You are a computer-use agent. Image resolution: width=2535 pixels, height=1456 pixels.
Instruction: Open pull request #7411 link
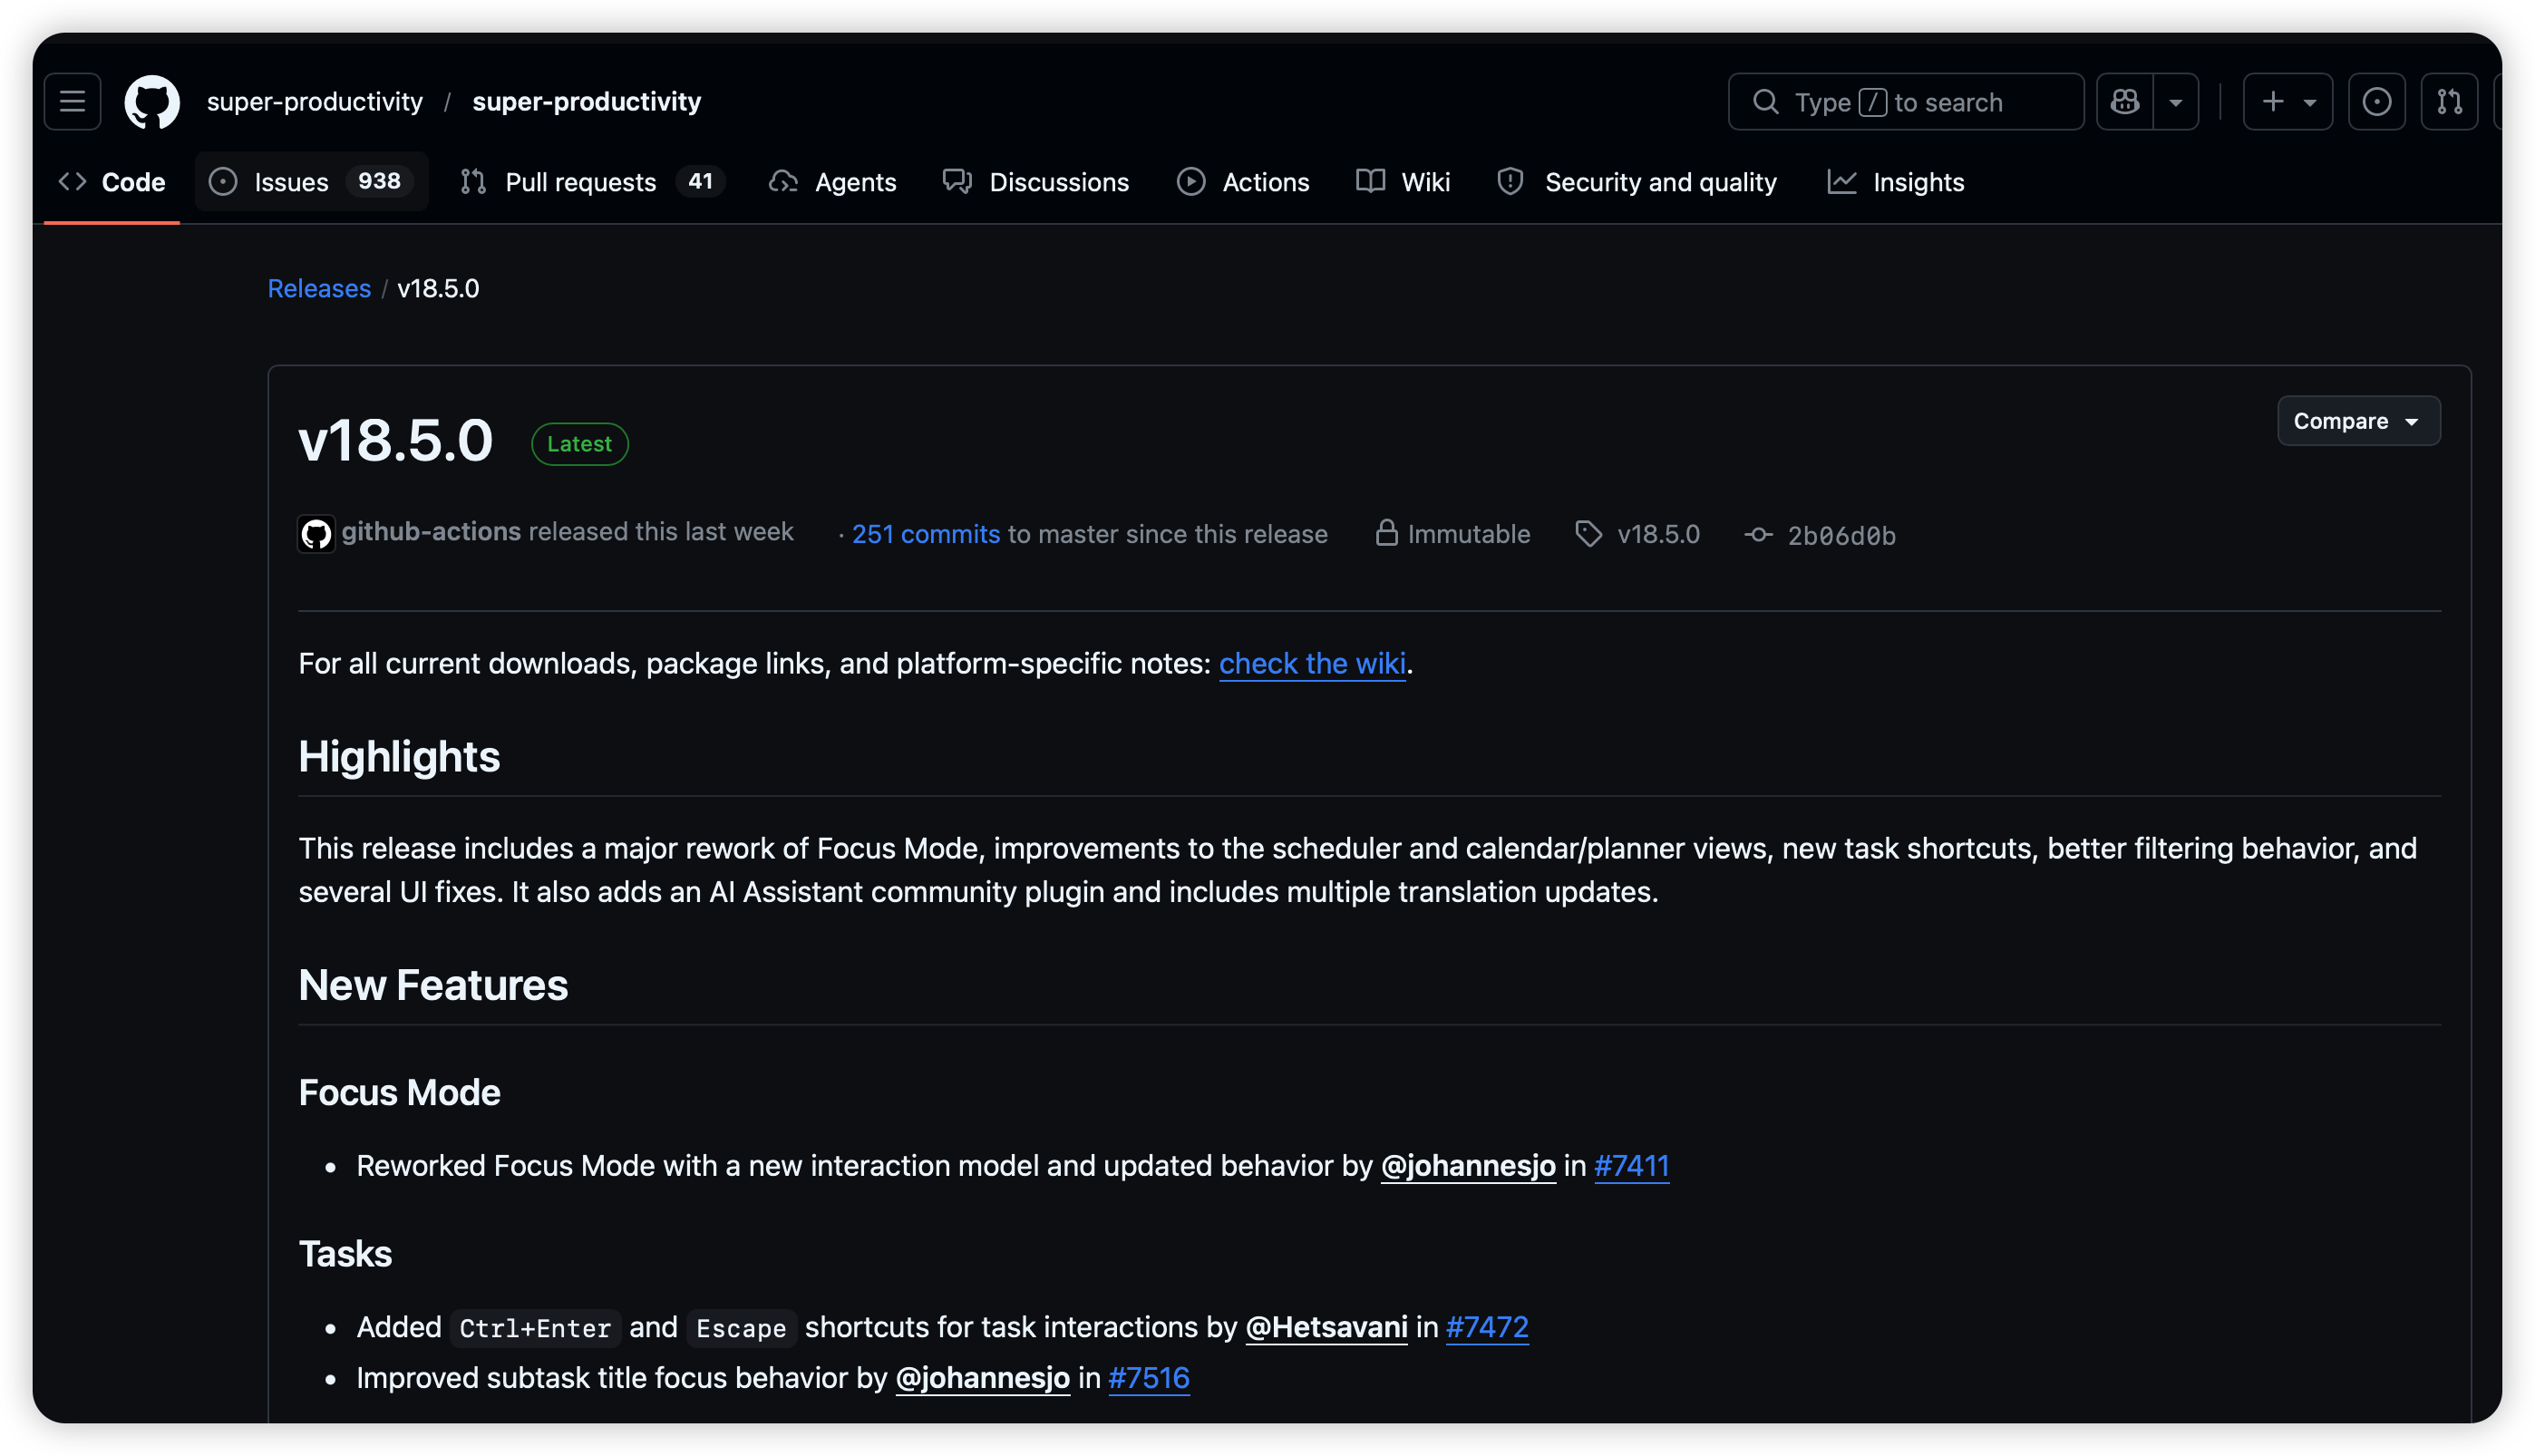click(1632, 1166)
